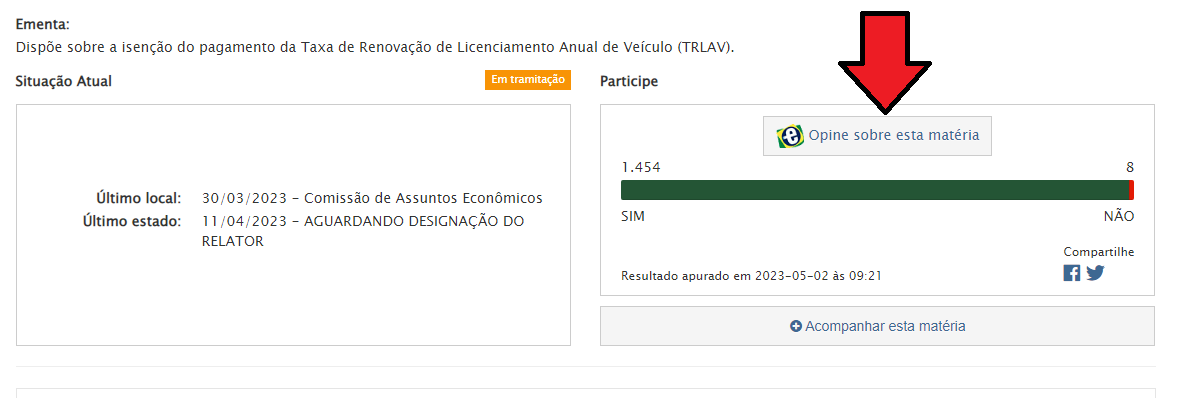Select the 1.454 yes-vote count
The height and width of the screenshot is (398, 1195).
click(640, 168)
